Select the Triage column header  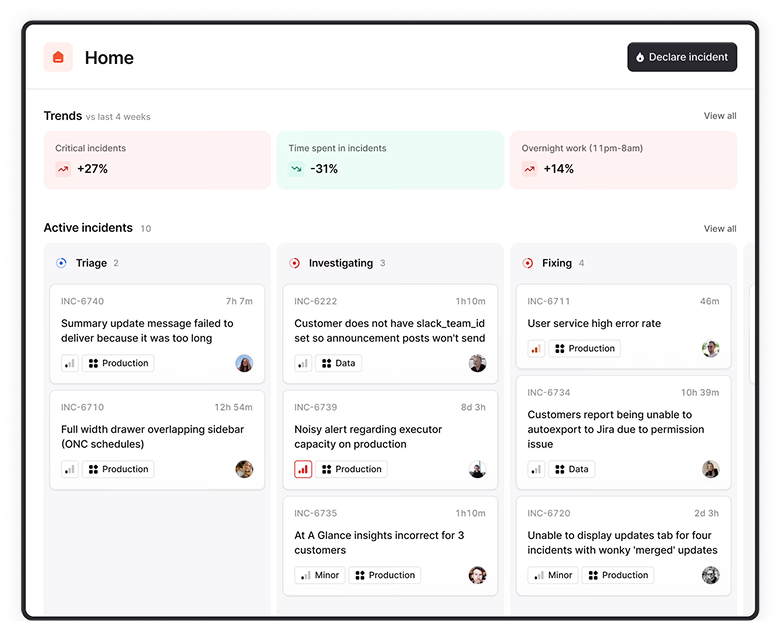click(91, 263)
